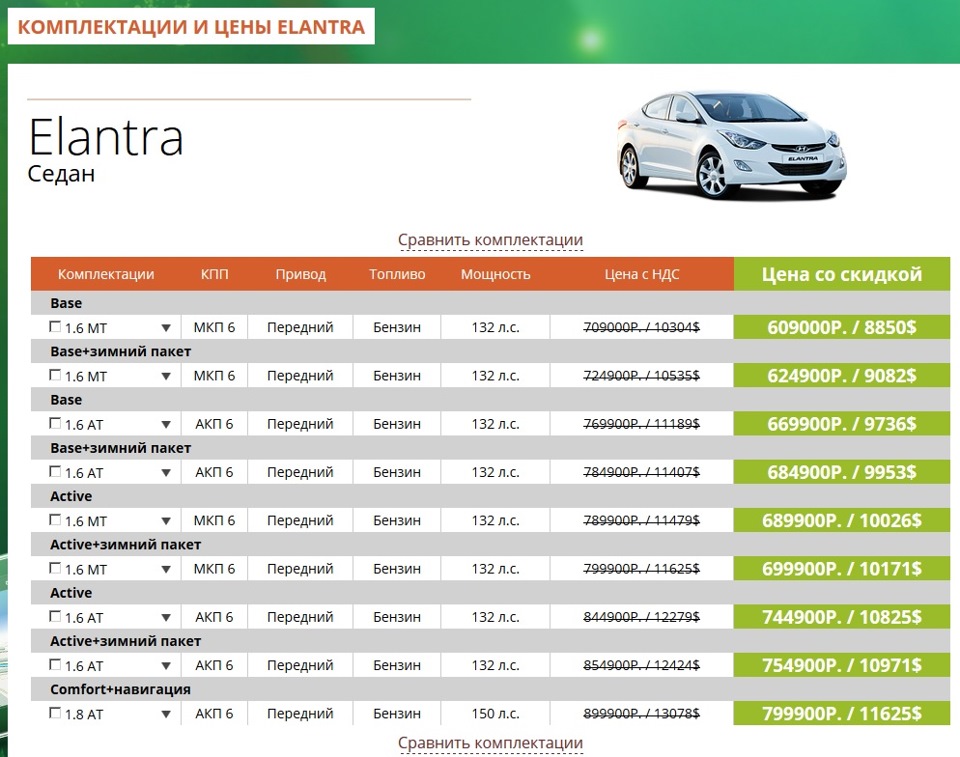Expand the arrow in the 609000Р. row
This screenshot has height=757, width=960.
166,328
